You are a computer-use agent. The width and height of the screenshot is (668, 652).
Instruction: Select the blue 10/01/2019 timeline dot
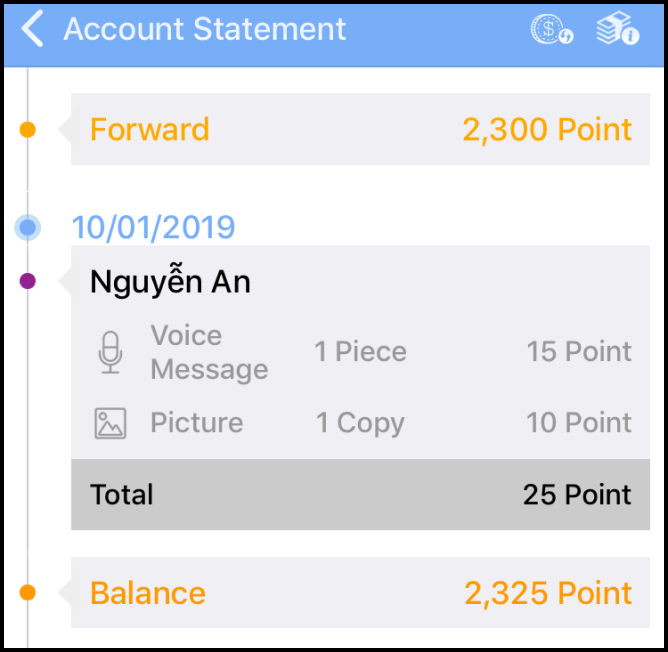tap(28, 228)
